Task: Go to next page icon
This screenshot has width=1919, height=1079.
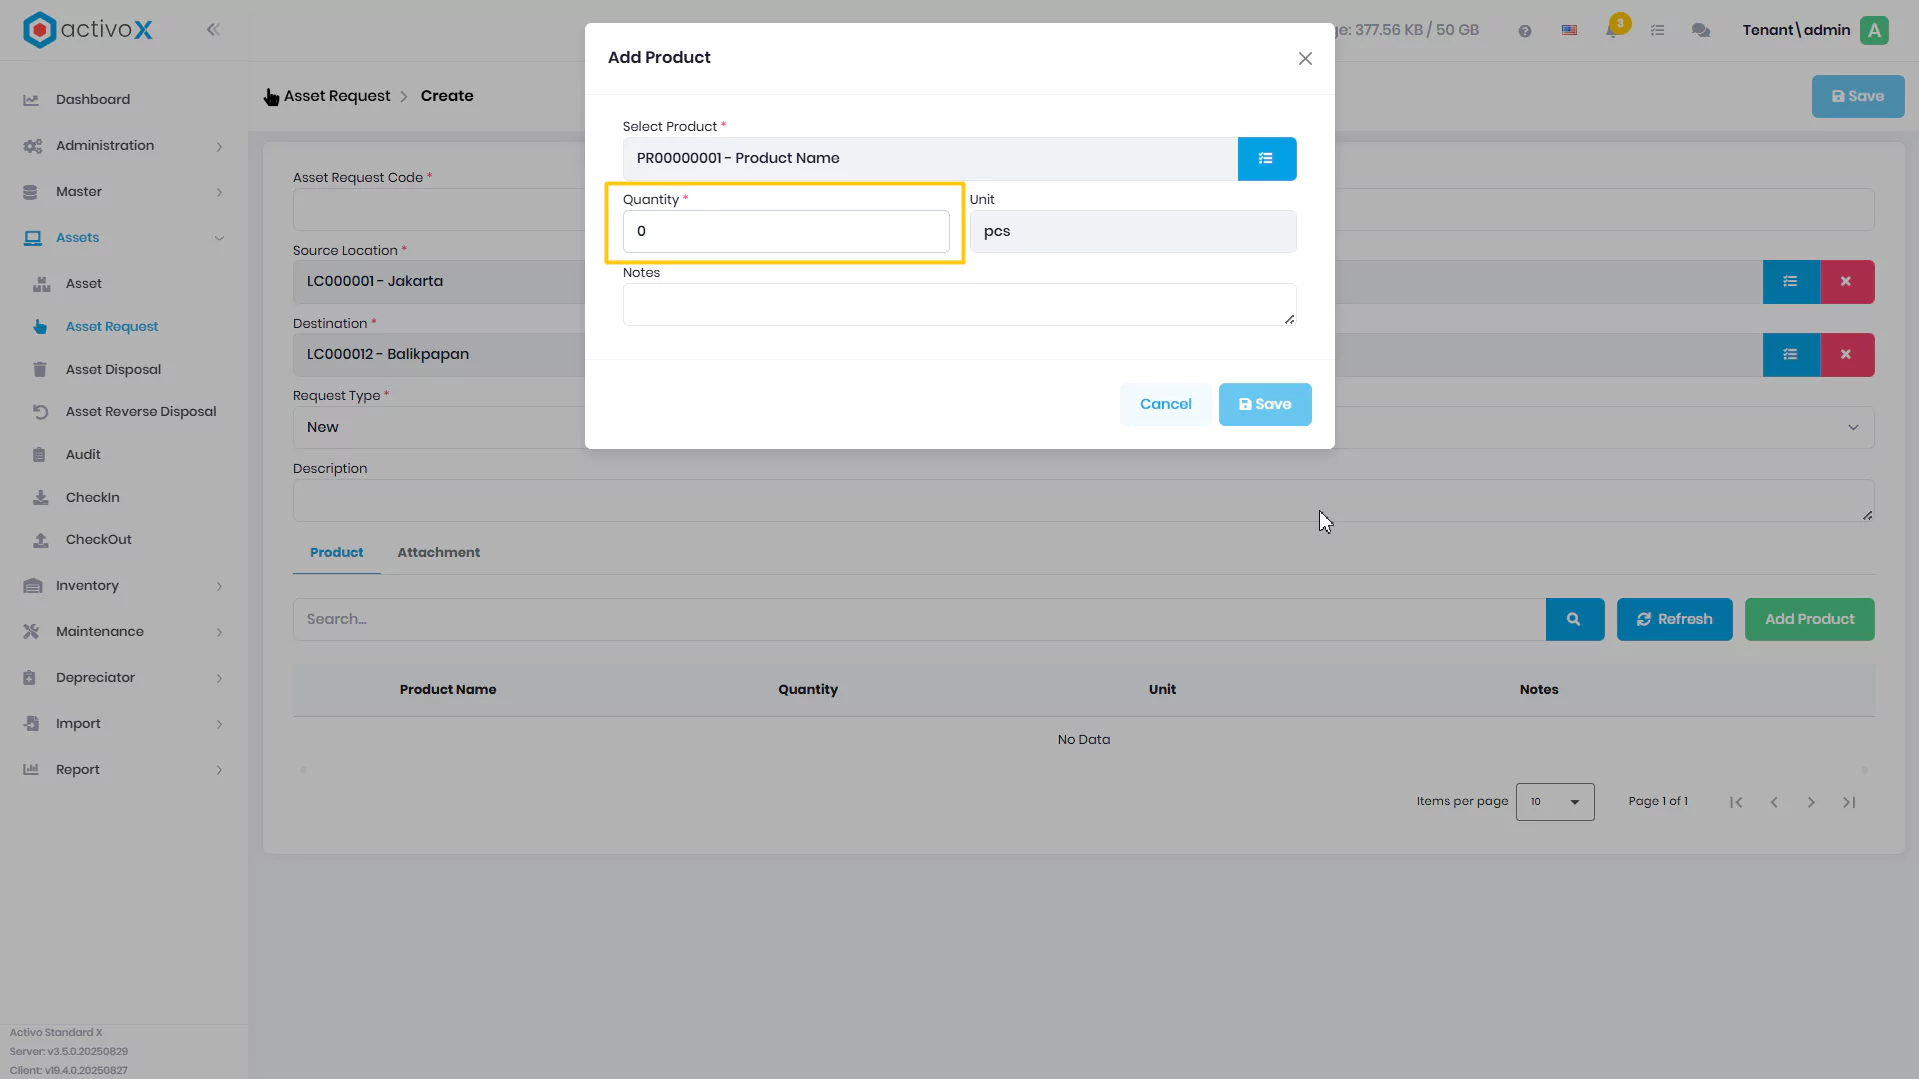Action: (1811, 803)
